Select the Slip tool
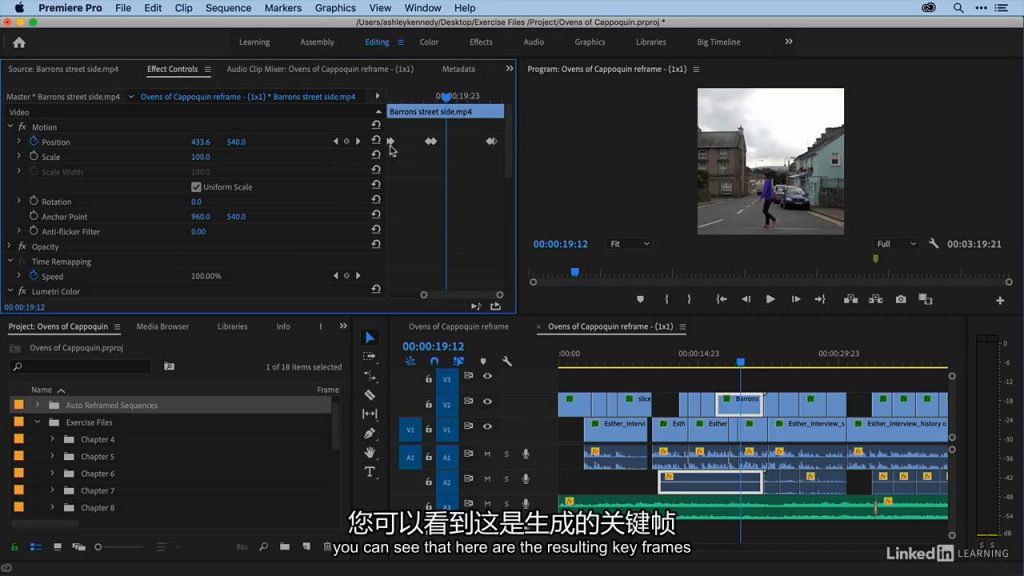 click(x=370, y=413)
